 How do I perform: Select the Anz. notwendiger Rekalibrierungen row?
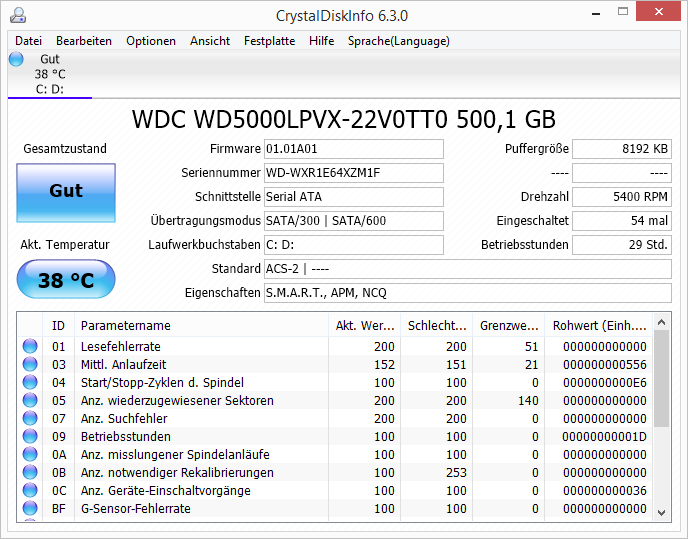[x=335, y=473]
